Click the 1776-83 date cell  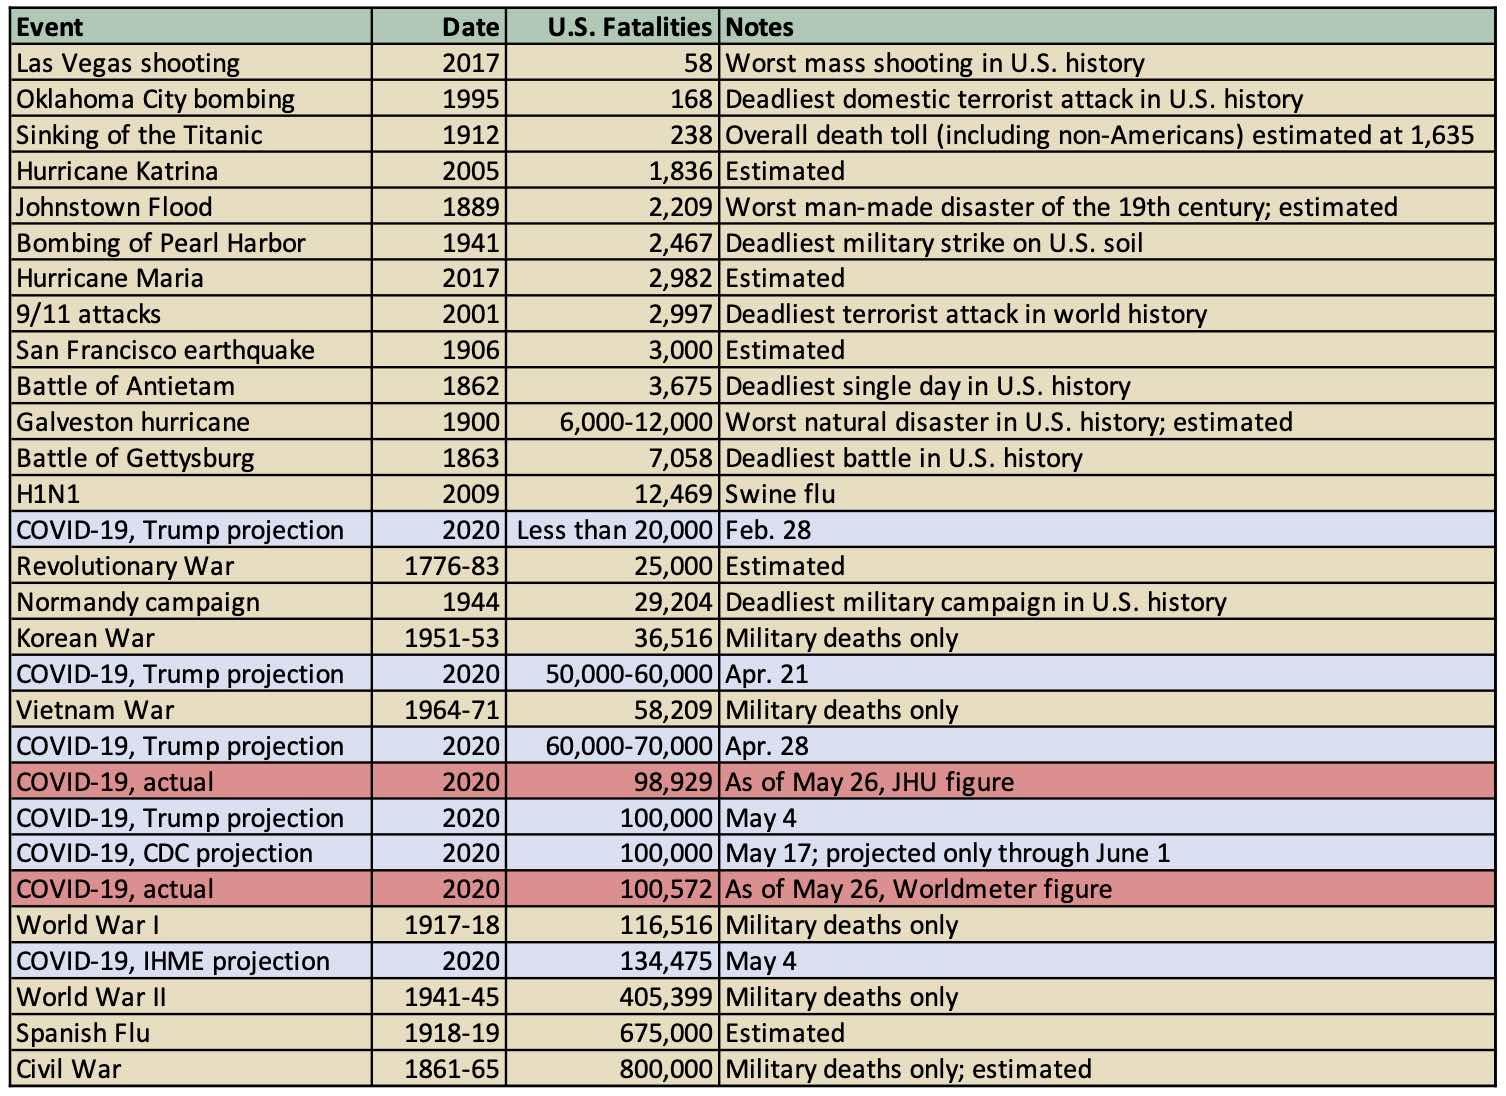[439, 566]
